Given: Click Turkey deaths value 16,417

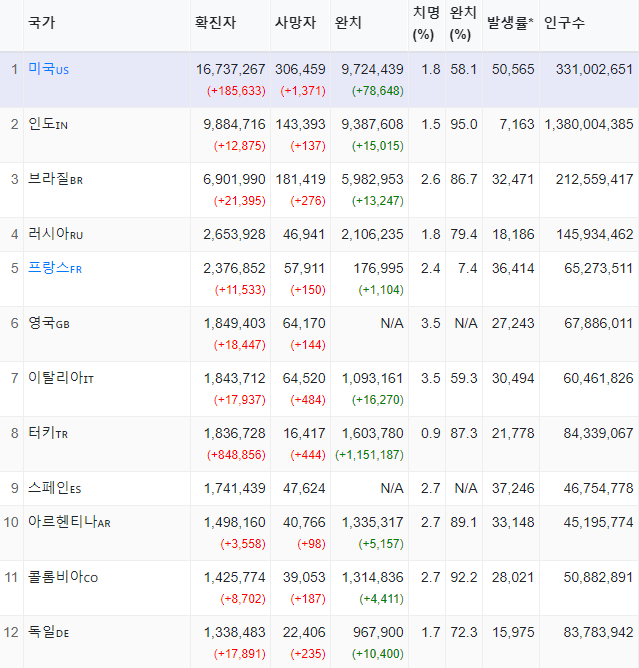Looking at the screenshot, I should [304, 433].
